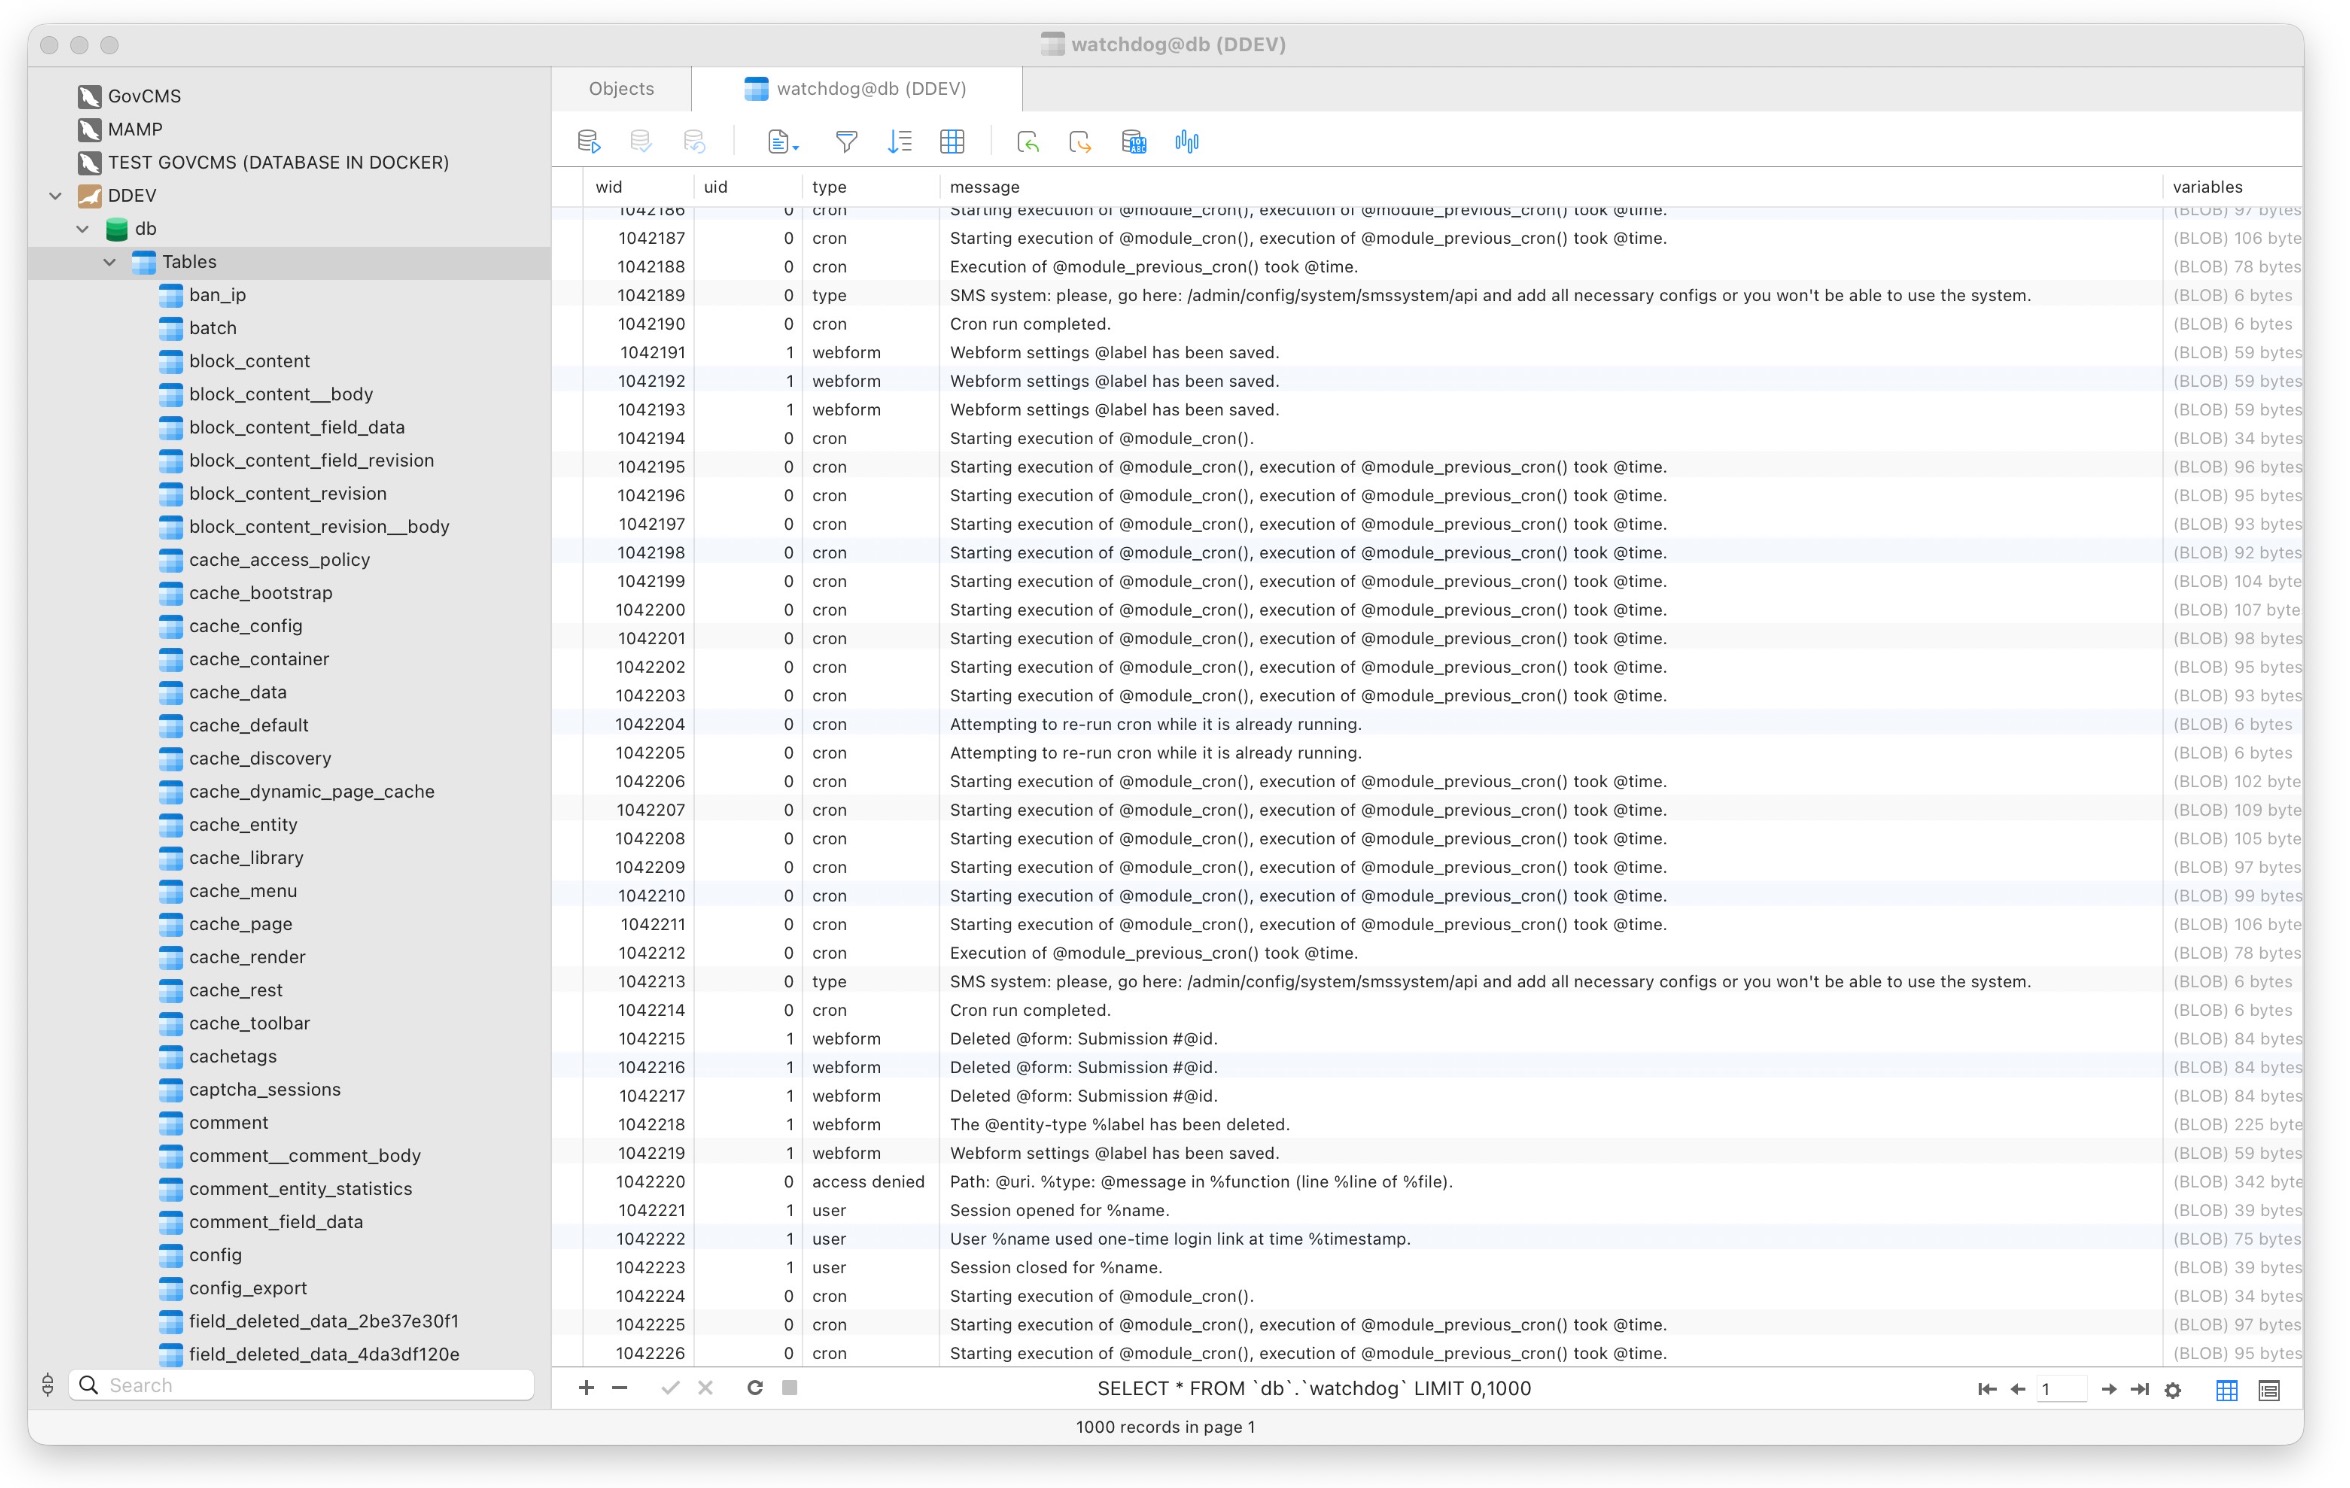Switch to grid view toggle
This screenshot has width=2350, height=1488.
coord(2227,1390)
